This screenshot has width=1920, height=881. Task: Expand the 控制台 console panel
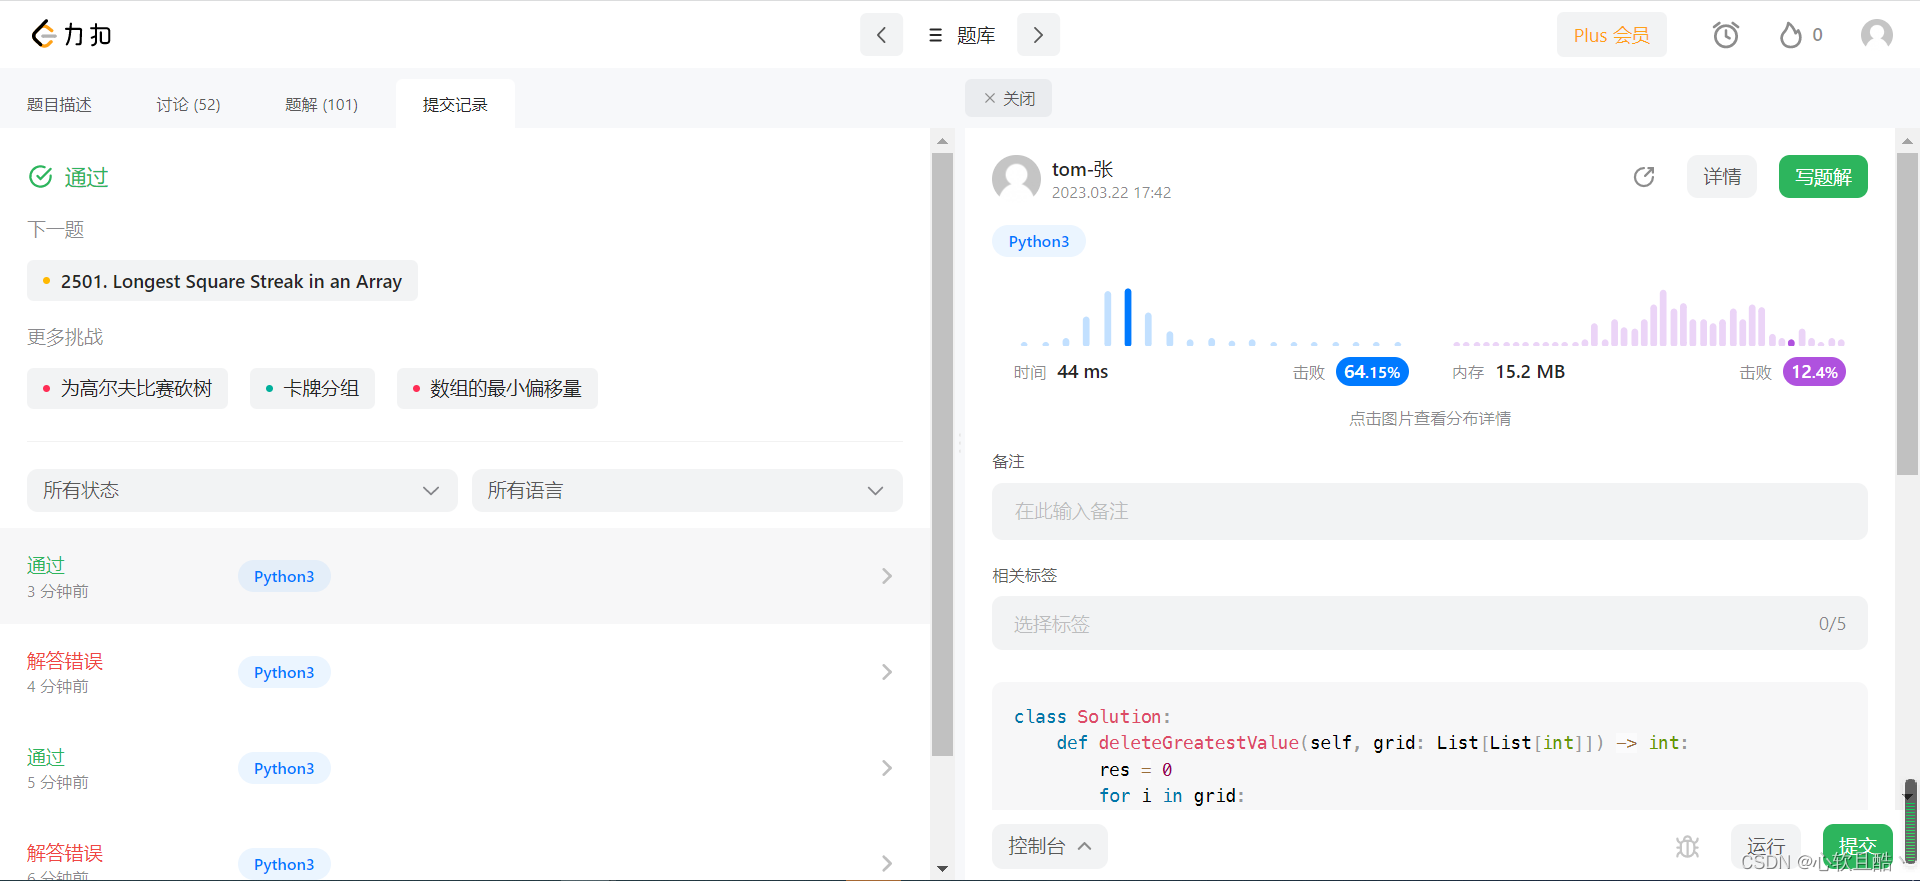(x=1049, y=846)
